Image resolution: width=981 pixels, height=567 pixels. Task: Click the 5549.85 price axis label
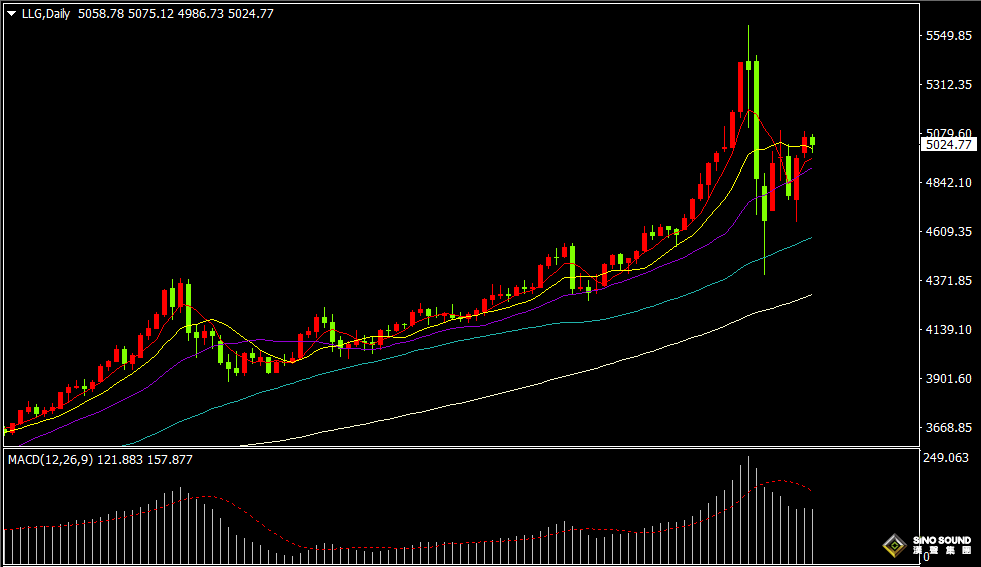pos(949,36)
